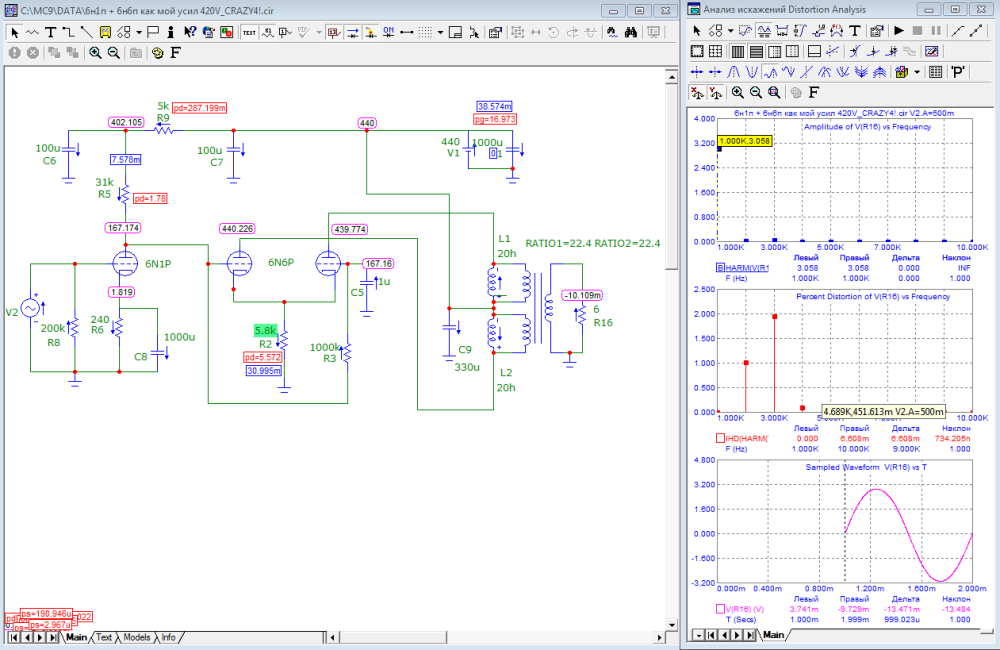Select the Text tool in schematic toolbar
Viewport: 1000px width, 650px height.
pos(51,31)
